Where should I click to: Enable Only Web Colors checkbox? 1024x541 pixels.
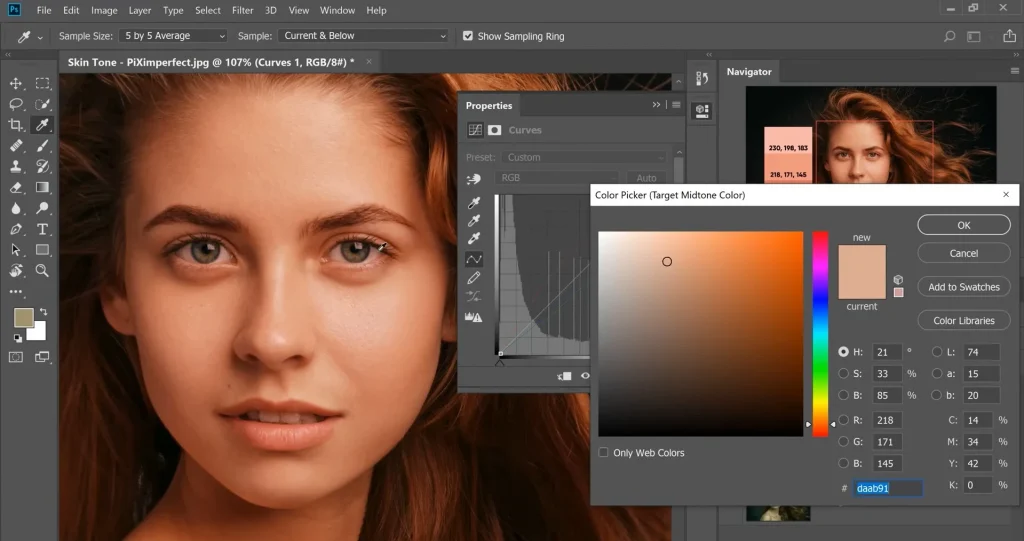tap(603, 452)
